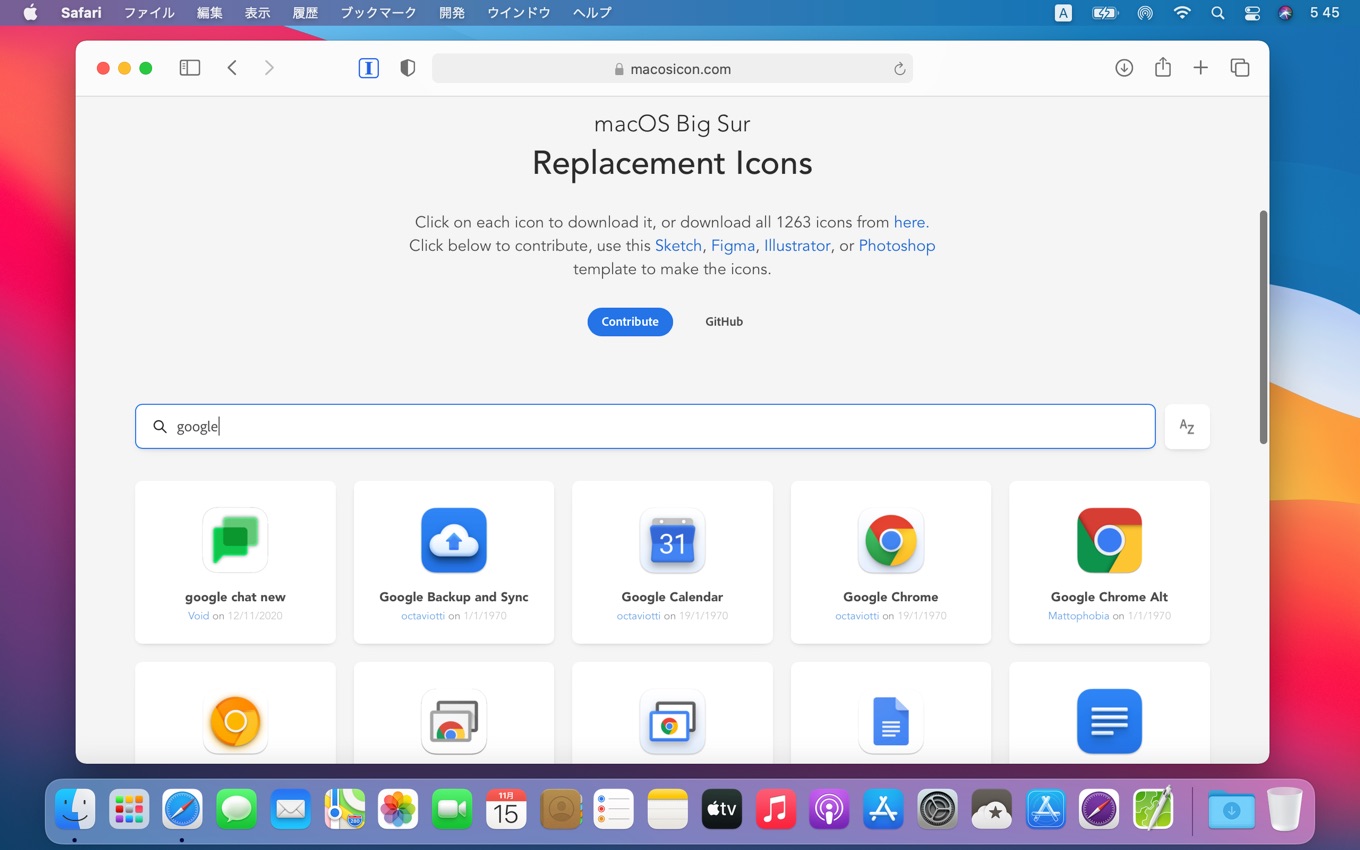Click the Contribute button
Image resolution: width=1360 pixels, height=850 pixels.
(x=630, y=322)
